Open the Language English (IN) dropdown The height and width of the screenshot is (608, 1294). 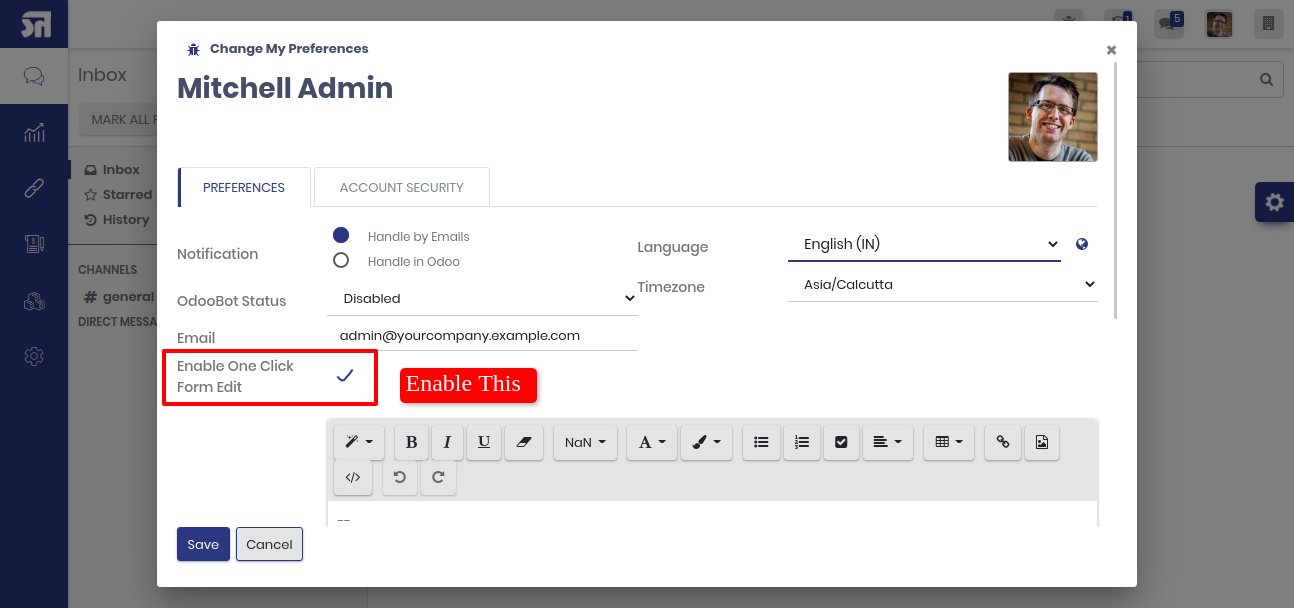924,244
